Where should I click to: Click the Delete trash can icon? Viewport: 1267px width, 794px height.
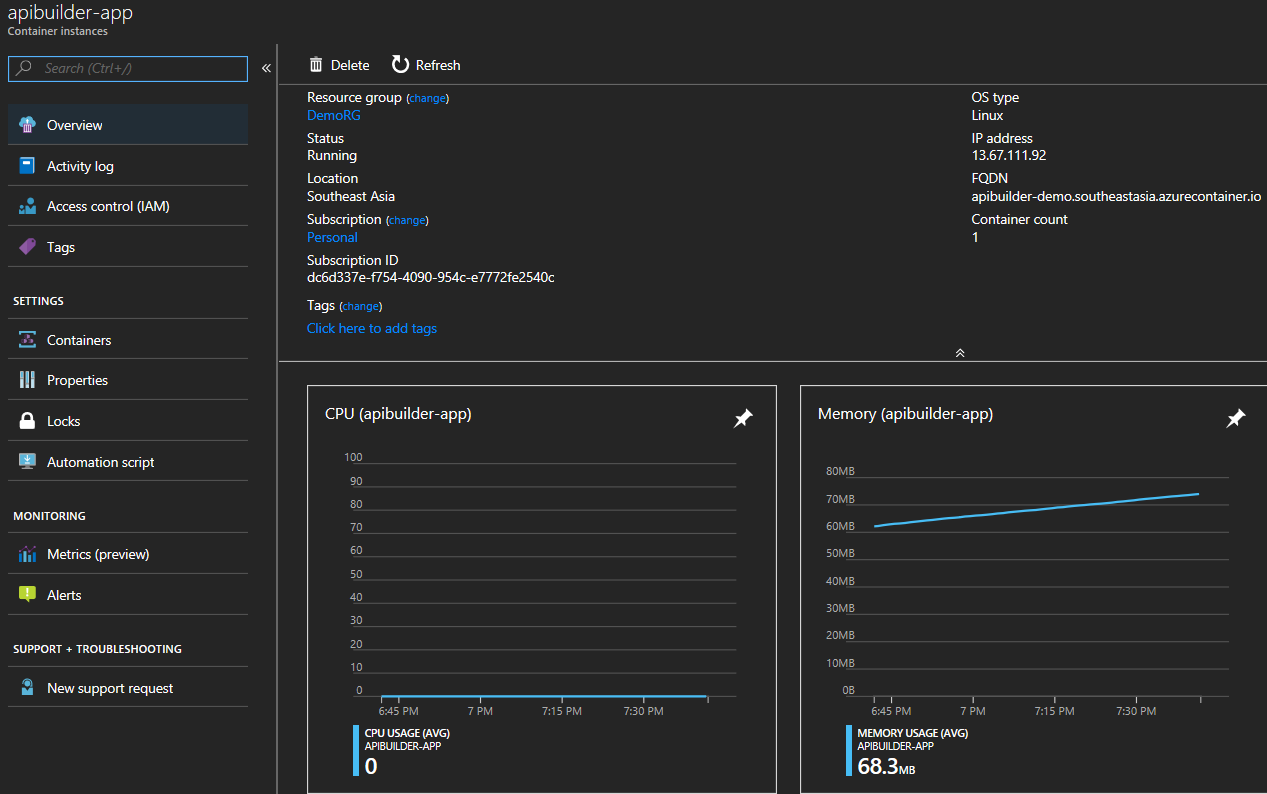pos(316,65)
